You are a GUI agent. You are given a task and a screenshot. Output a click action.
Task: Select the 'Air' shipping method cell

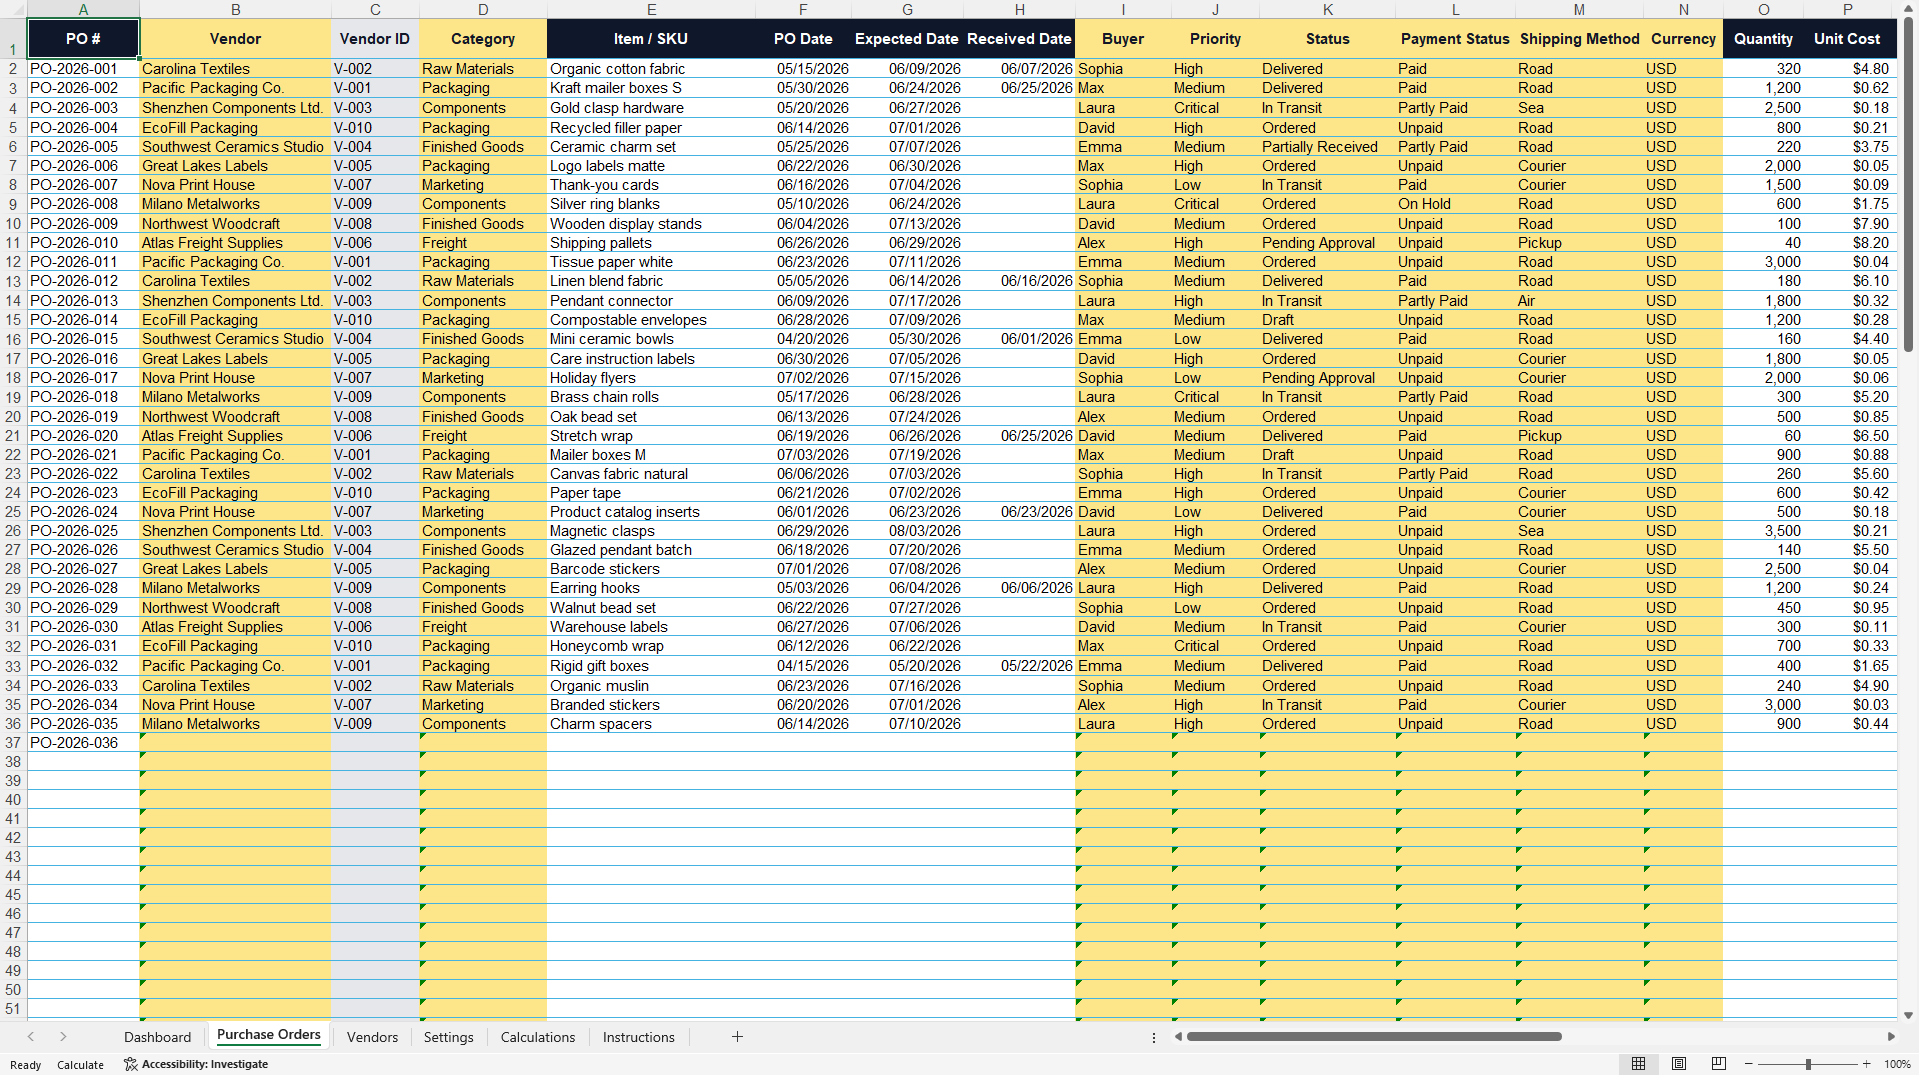[1579, 301]
